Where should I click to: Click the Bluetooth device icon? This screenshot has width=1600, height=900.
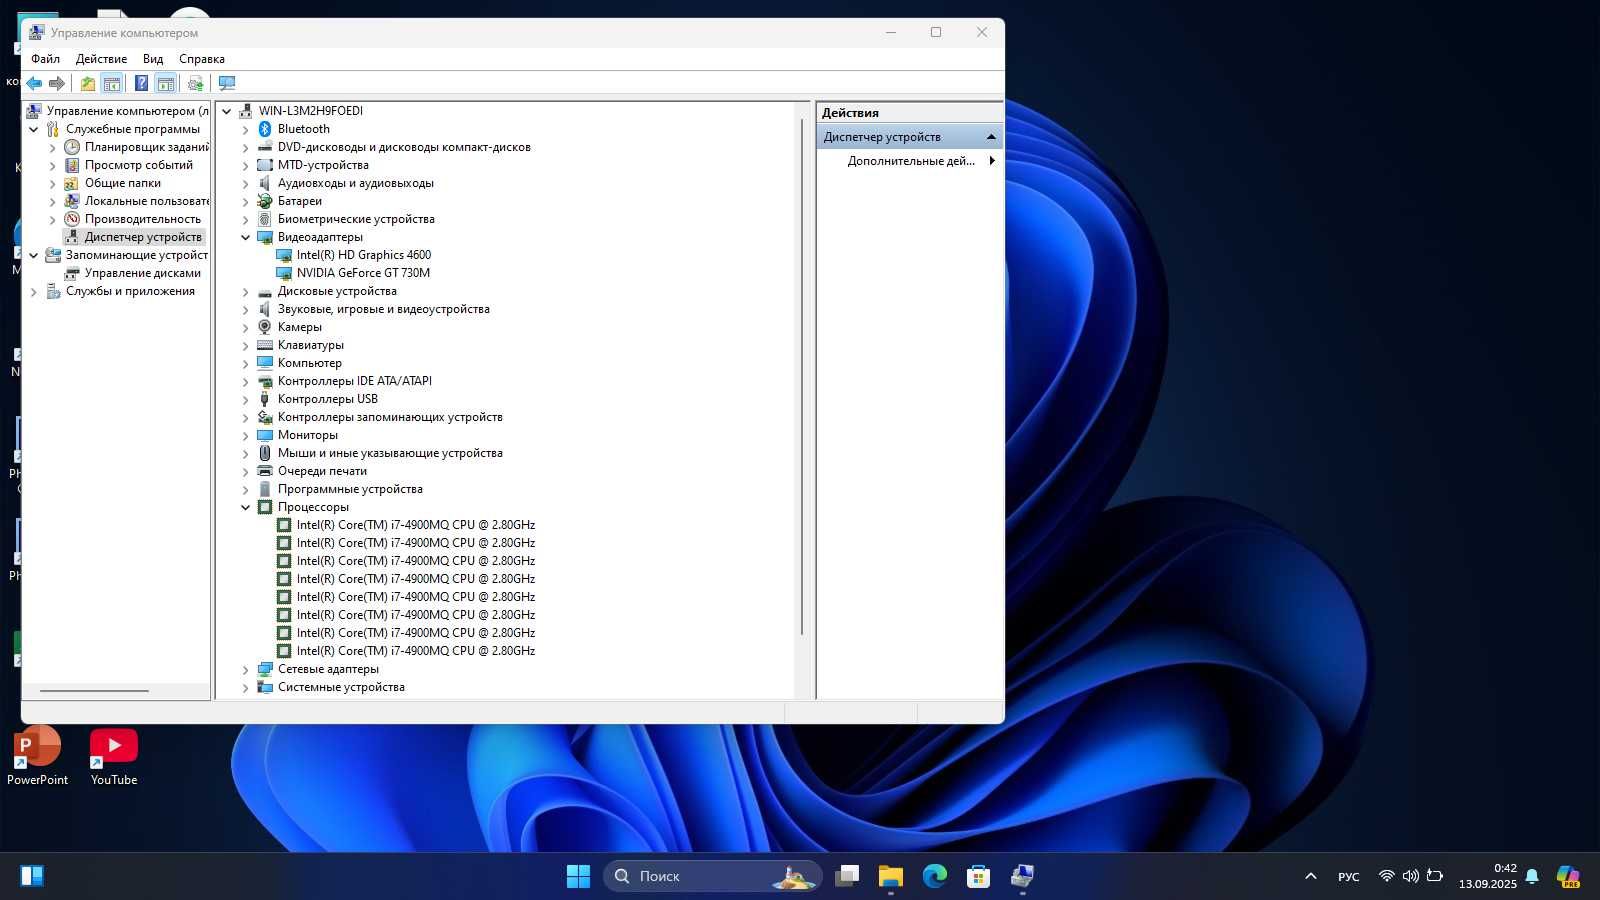point(265,129)
